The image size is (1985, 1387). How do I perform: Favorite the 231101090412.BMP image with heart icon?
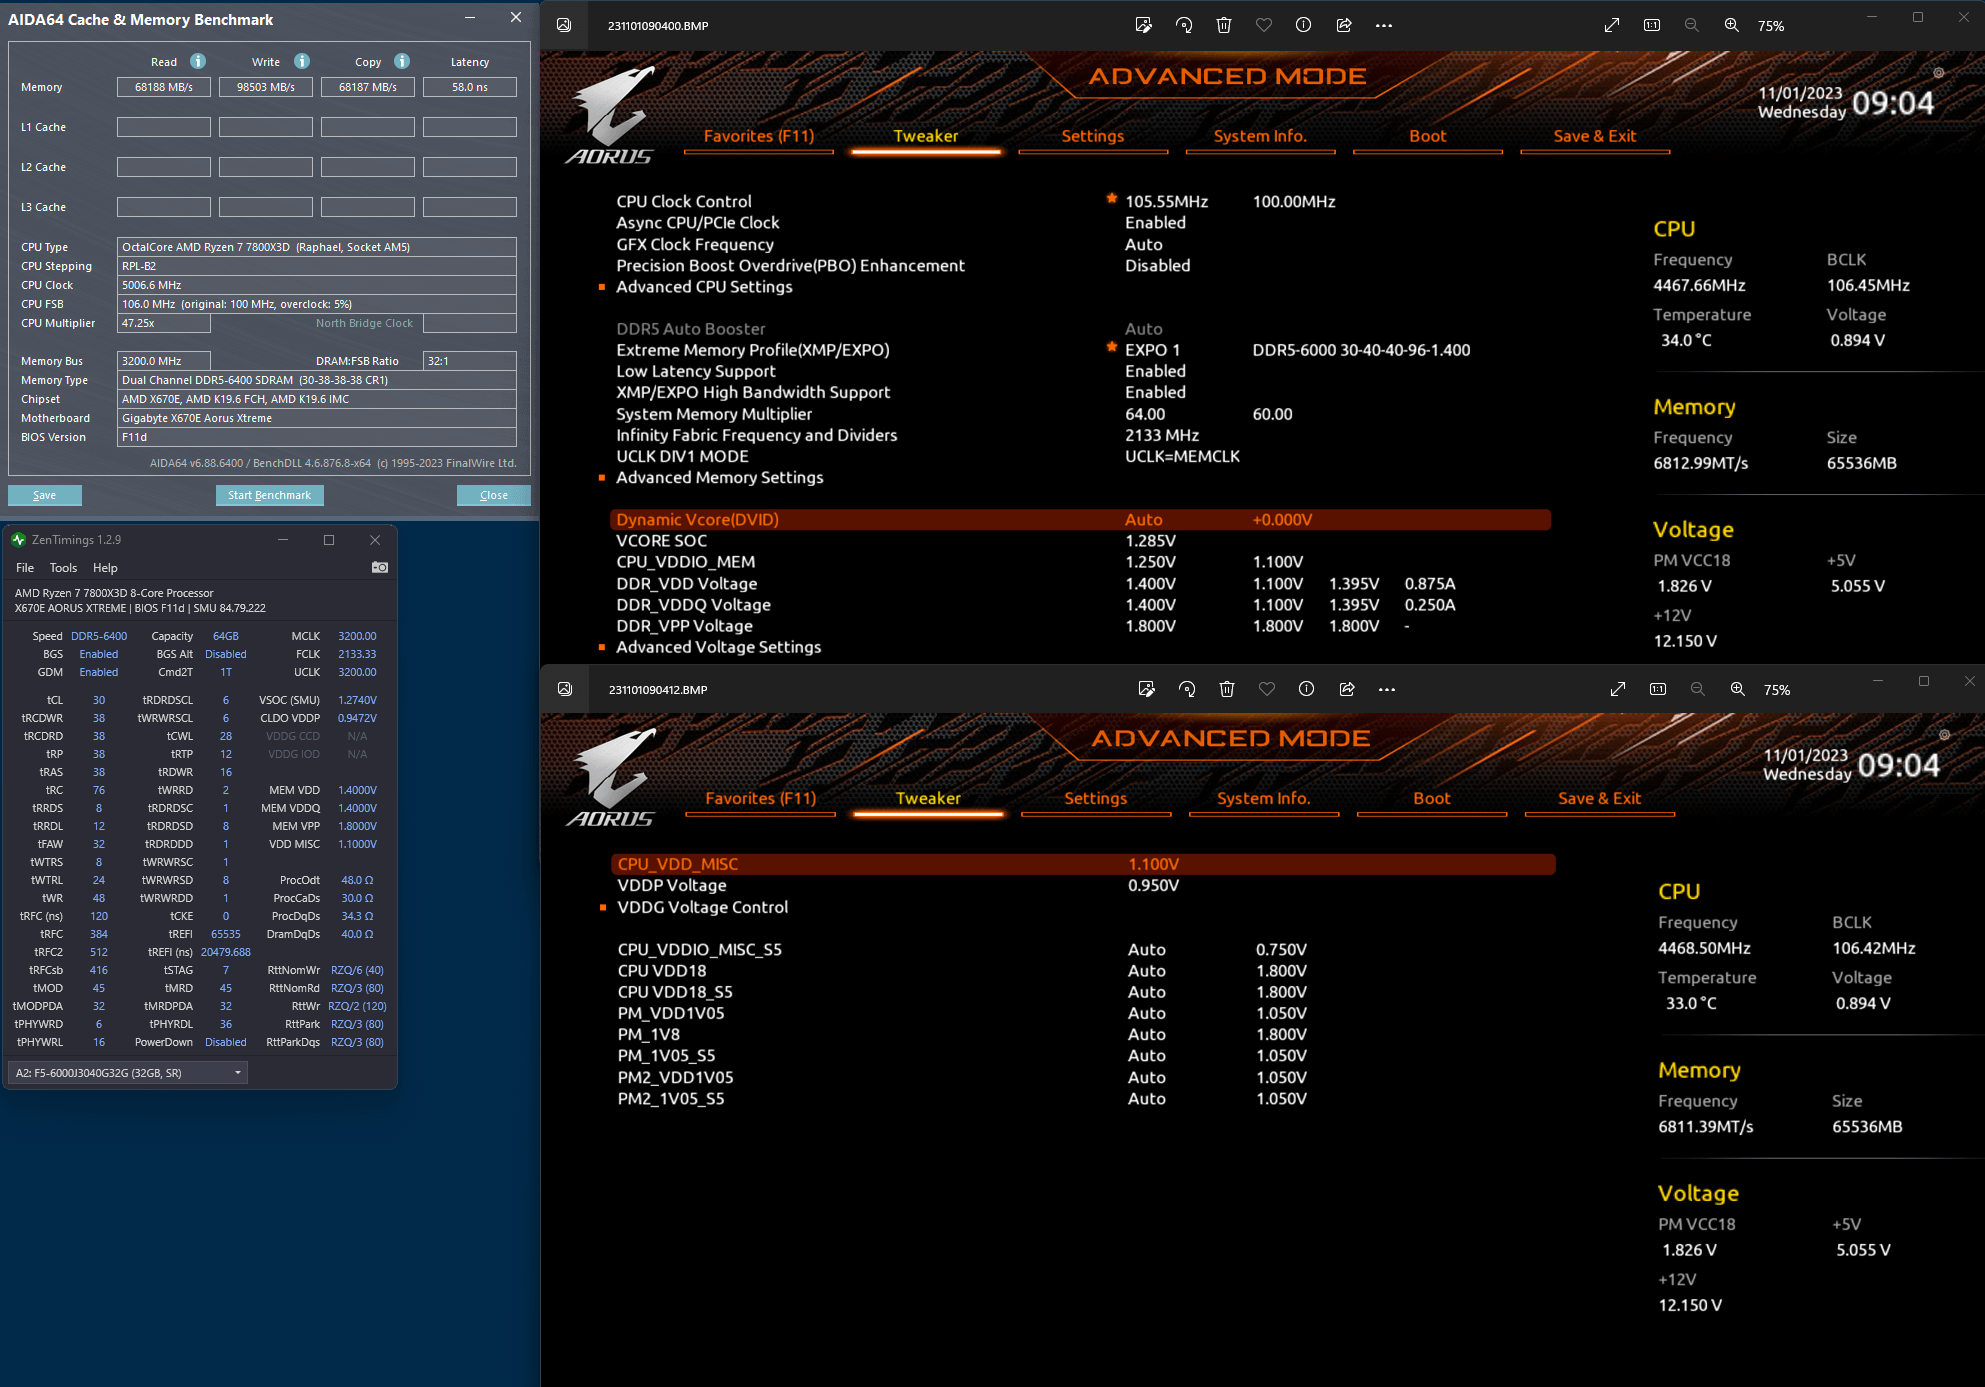coord(1267,689)
